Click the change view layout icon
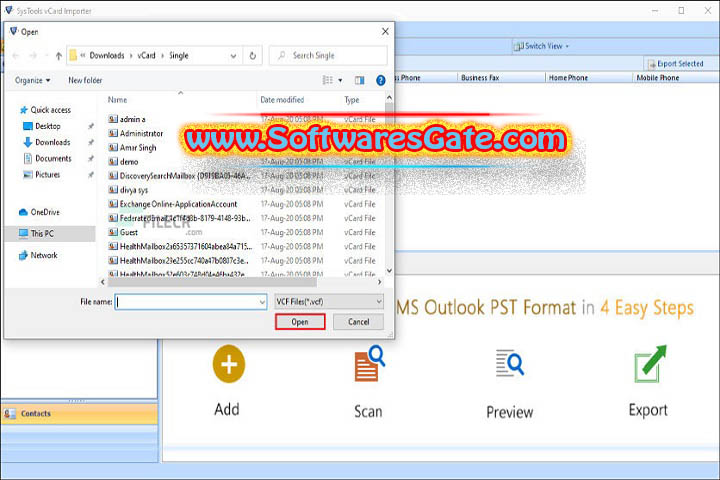Image resolution: width=720 pixels, height=480 pixels. pyautogui.click(x=327, y=80)
